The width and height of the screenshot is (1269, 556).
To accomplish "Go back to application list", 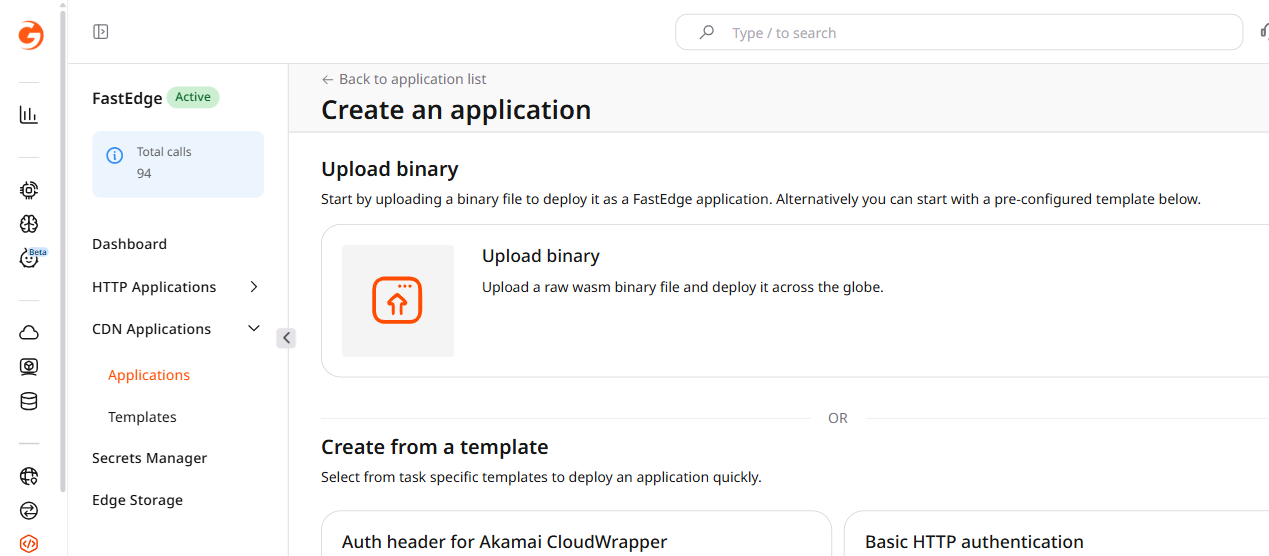I will coord(404,79).
